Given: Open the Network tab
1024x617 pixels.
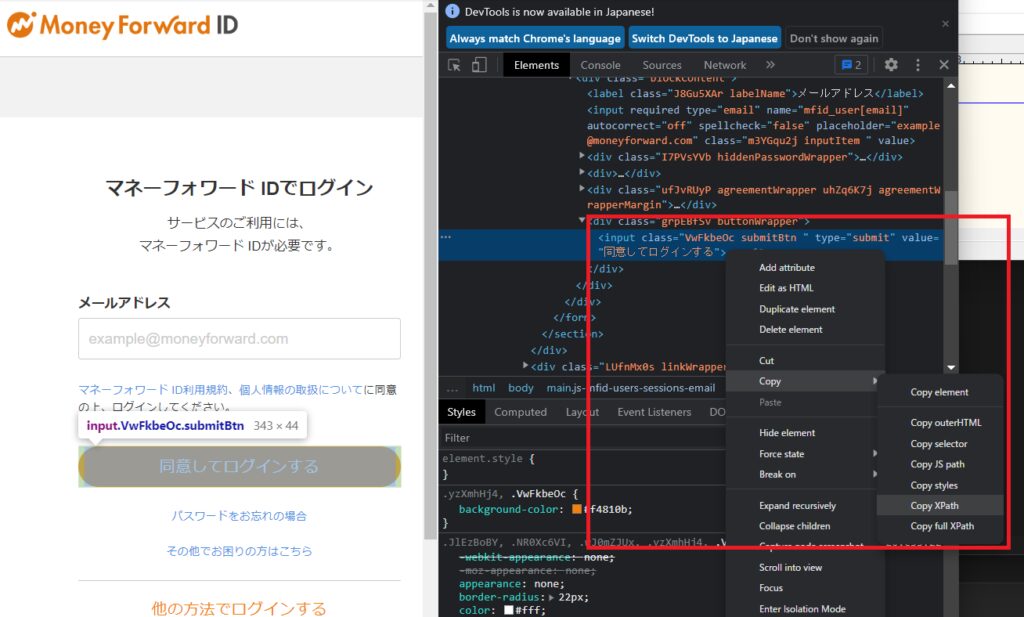Looking at the screenshot, I should coord(725,65).
